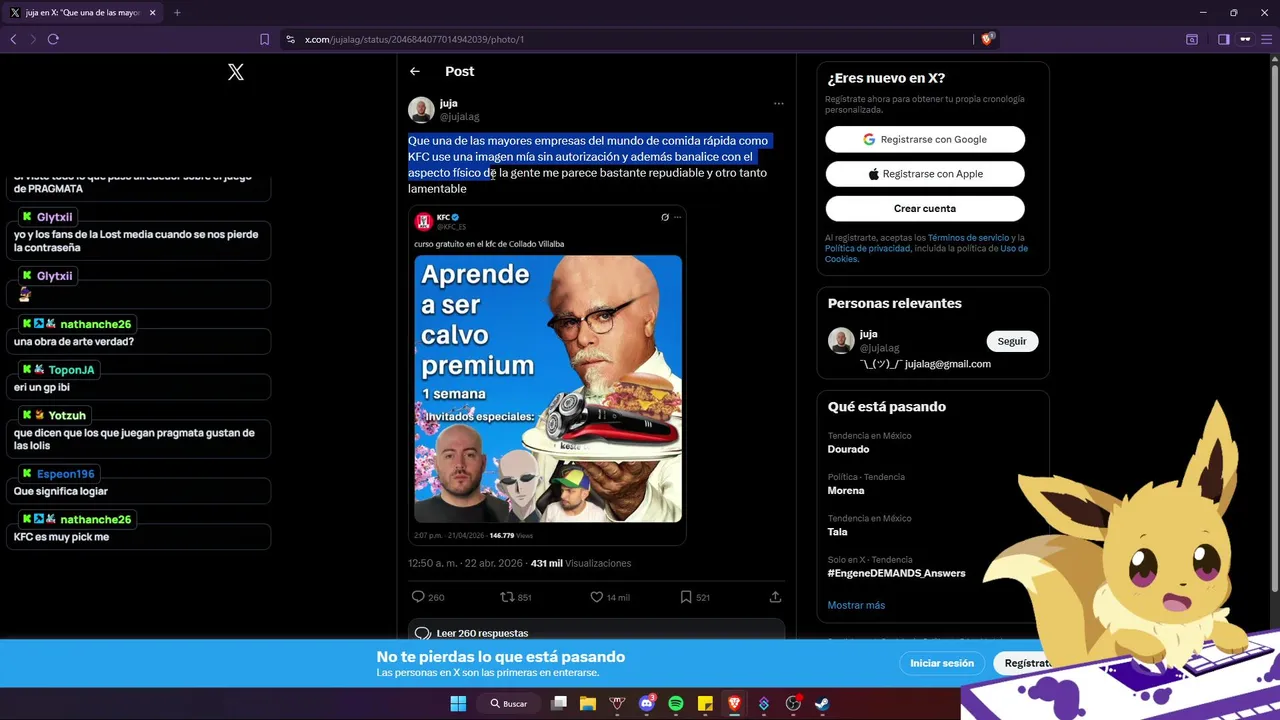Open the Windows Start menu
The width and height of the screenshot is (1280, 720).
[458, 704]
